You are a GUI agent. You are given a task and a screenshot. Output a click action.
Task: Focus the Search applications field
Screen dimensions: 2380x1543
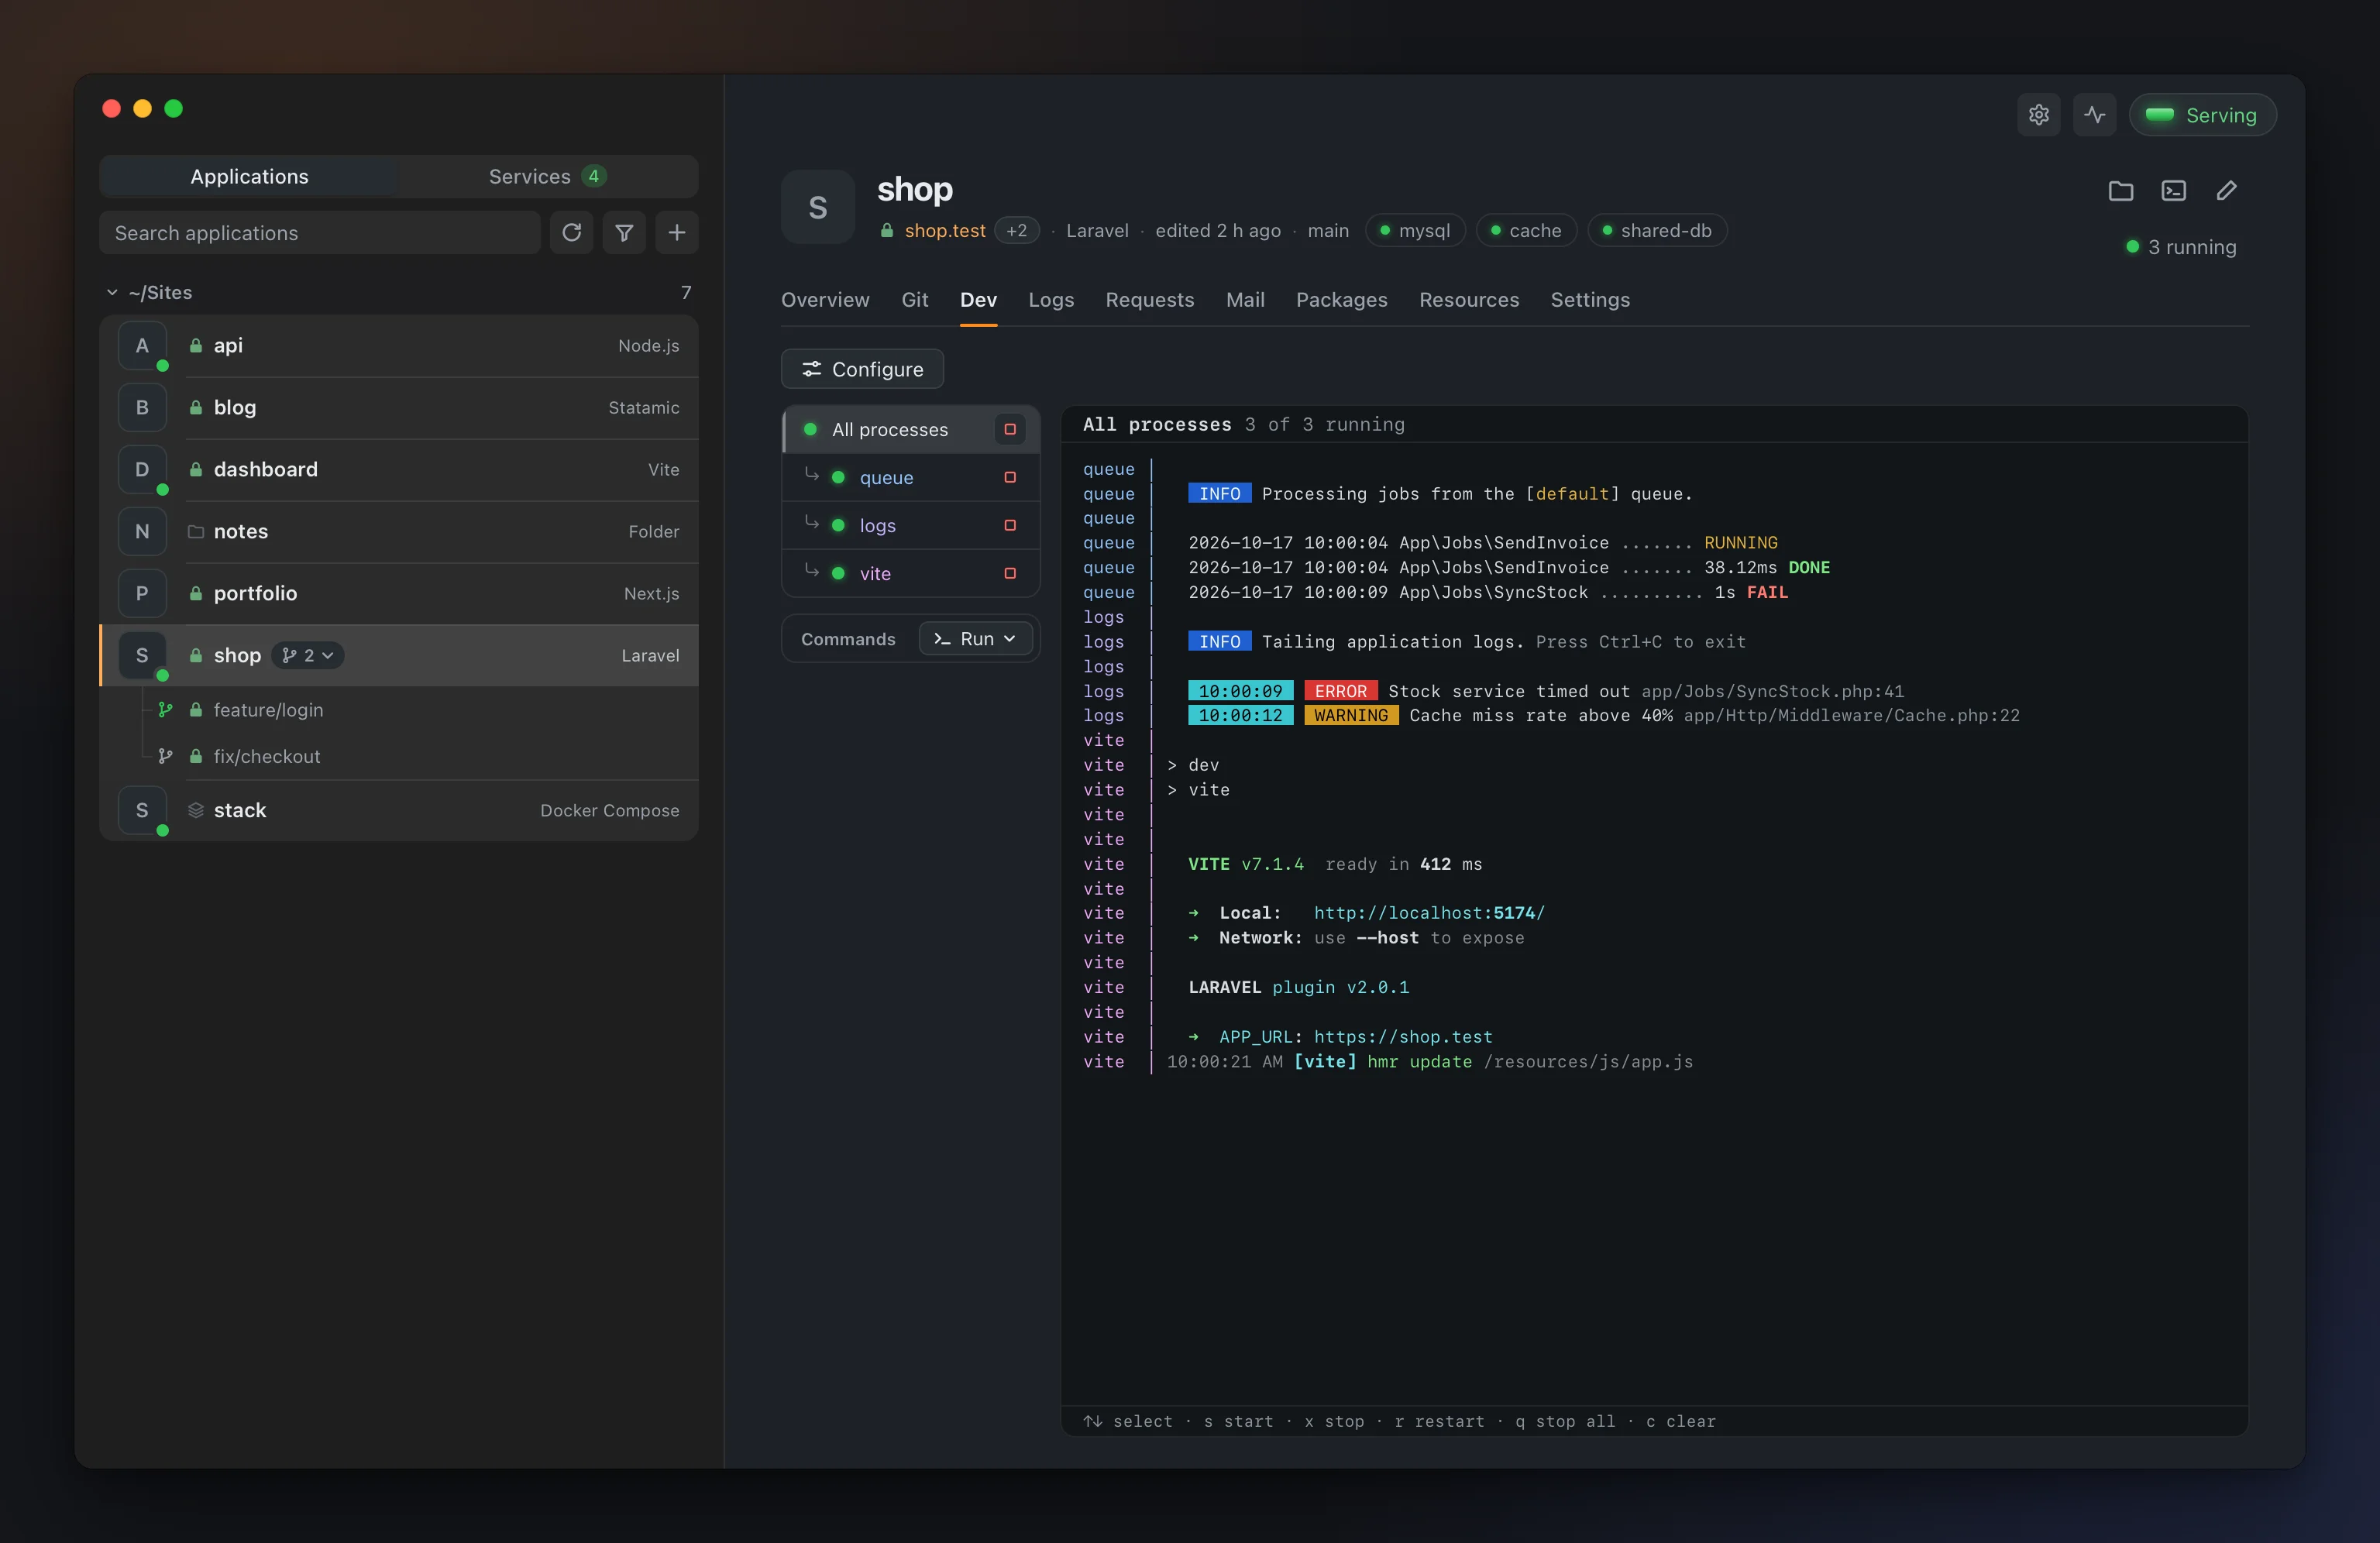click(x=320, y=233)
